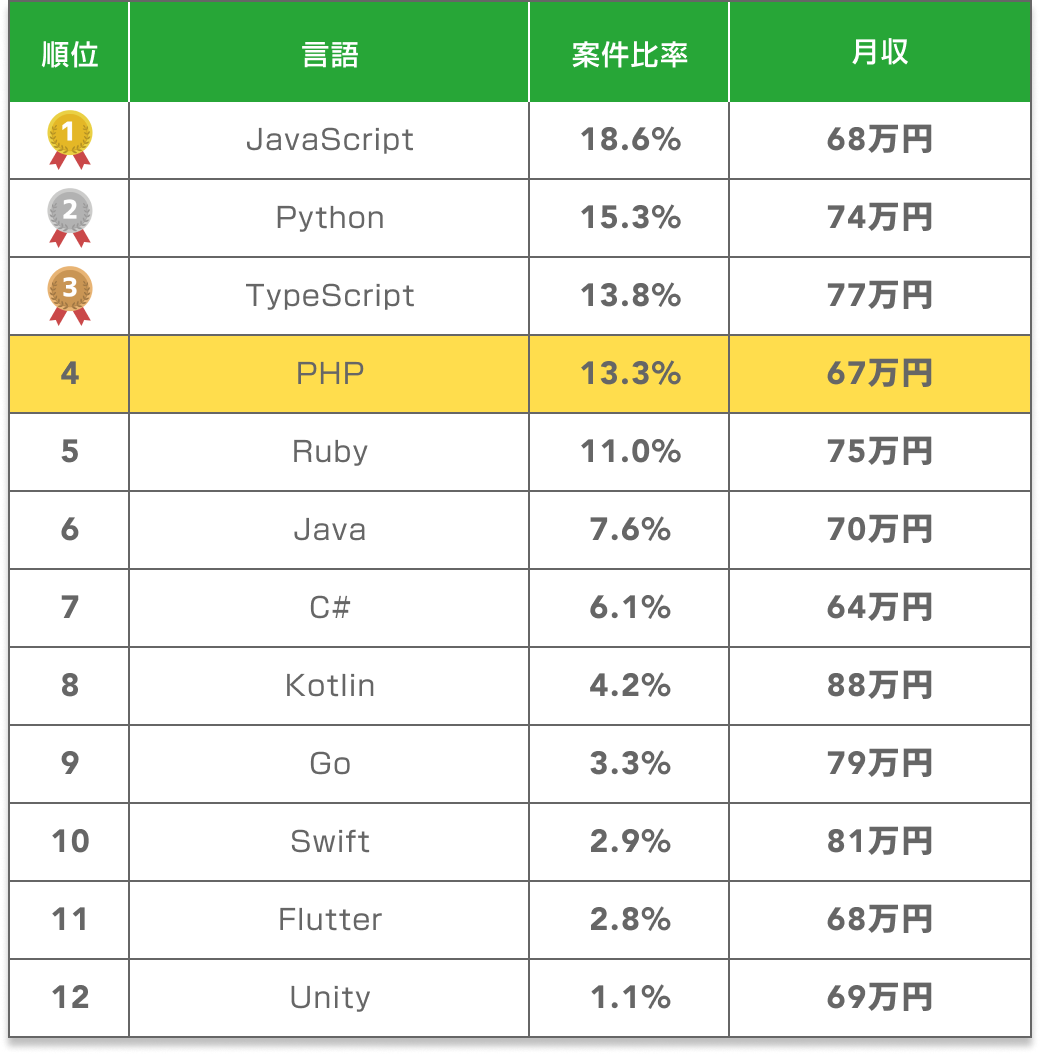1040x1054 pixels.
Task: Click Swift's 2.9% project ratio
Action: (x=630, y=842)
